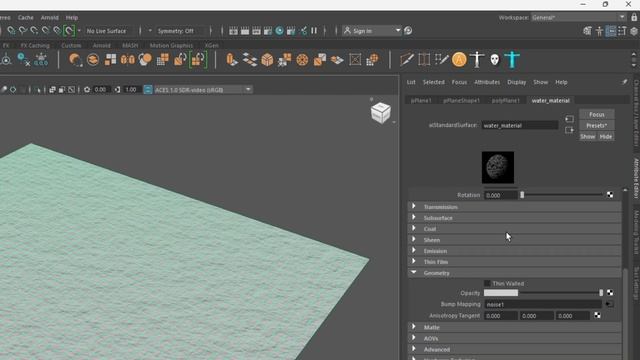
Task: Click the layered disc shelf icon
Action: click(93, 60)
